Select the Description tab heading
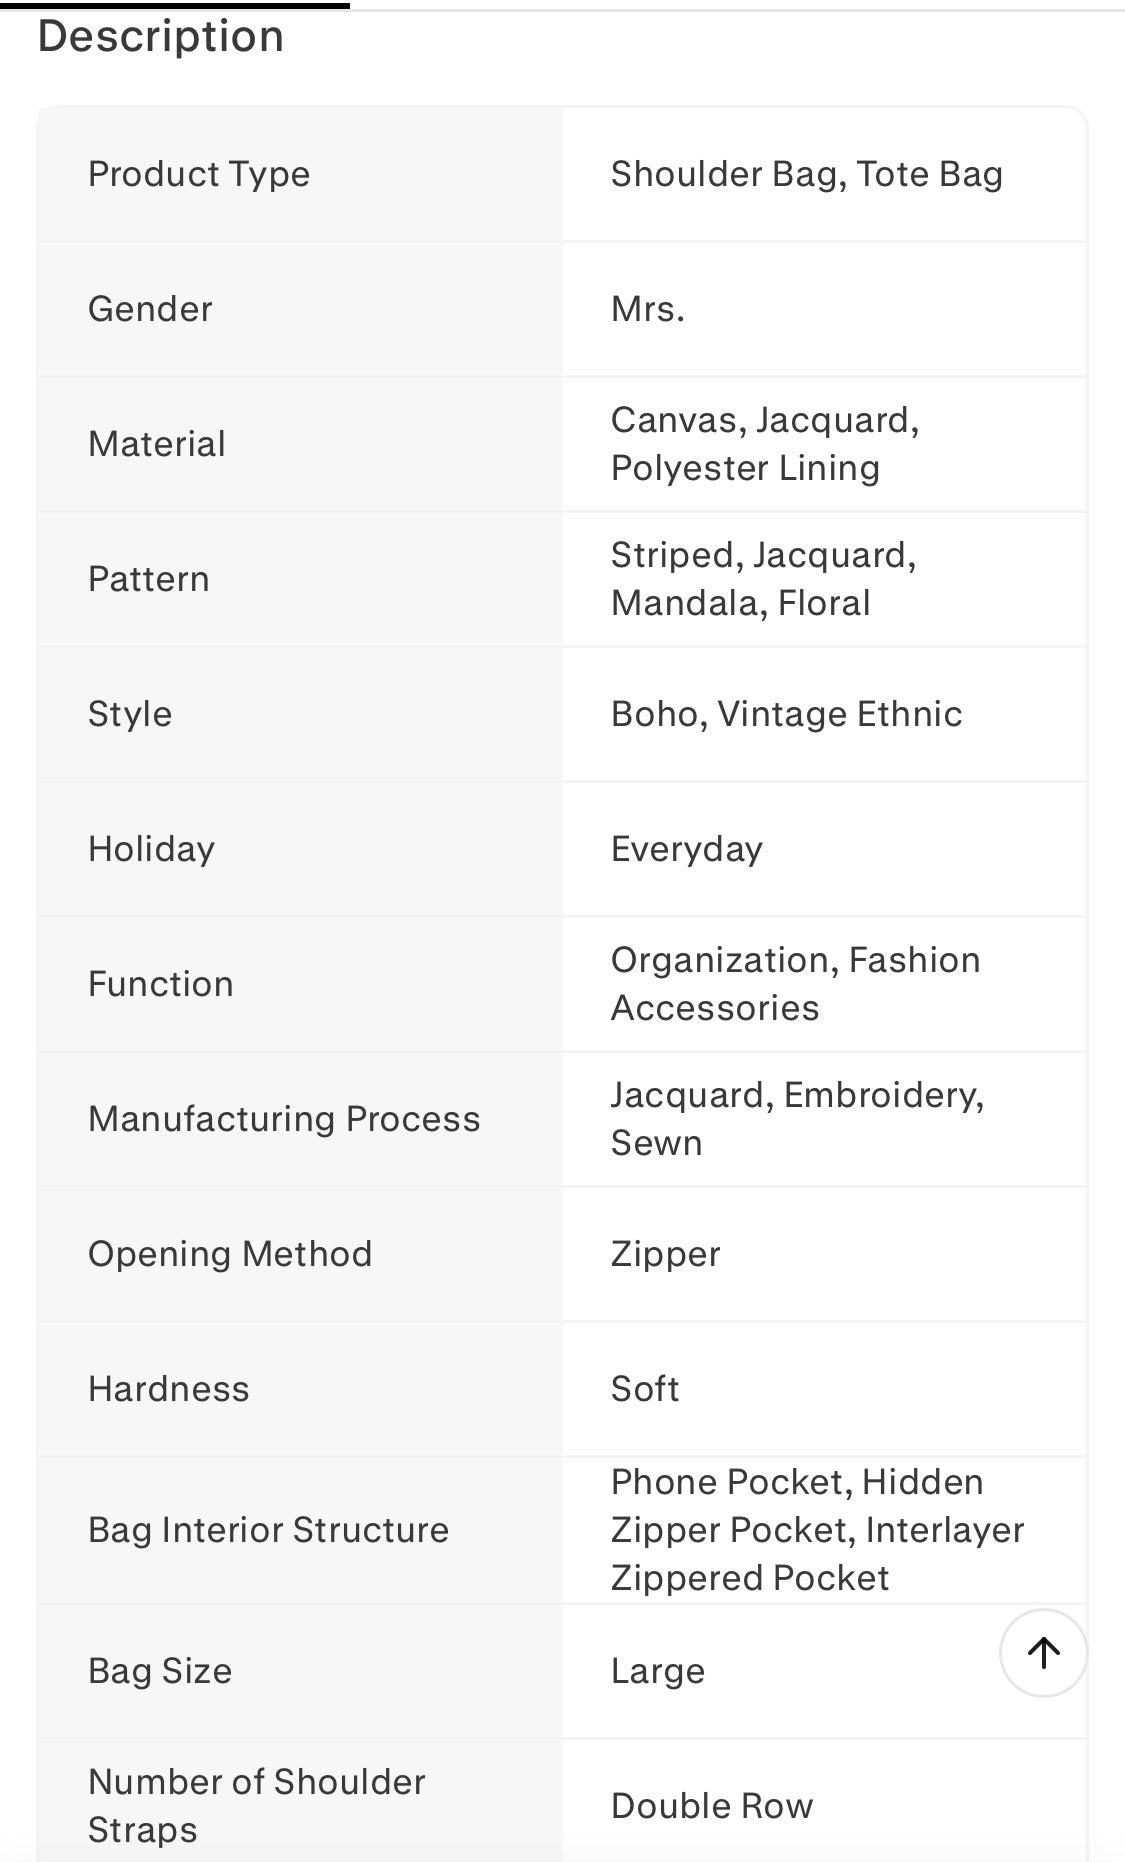Viewport: 1125px width, 1862px height. point(161,36)
